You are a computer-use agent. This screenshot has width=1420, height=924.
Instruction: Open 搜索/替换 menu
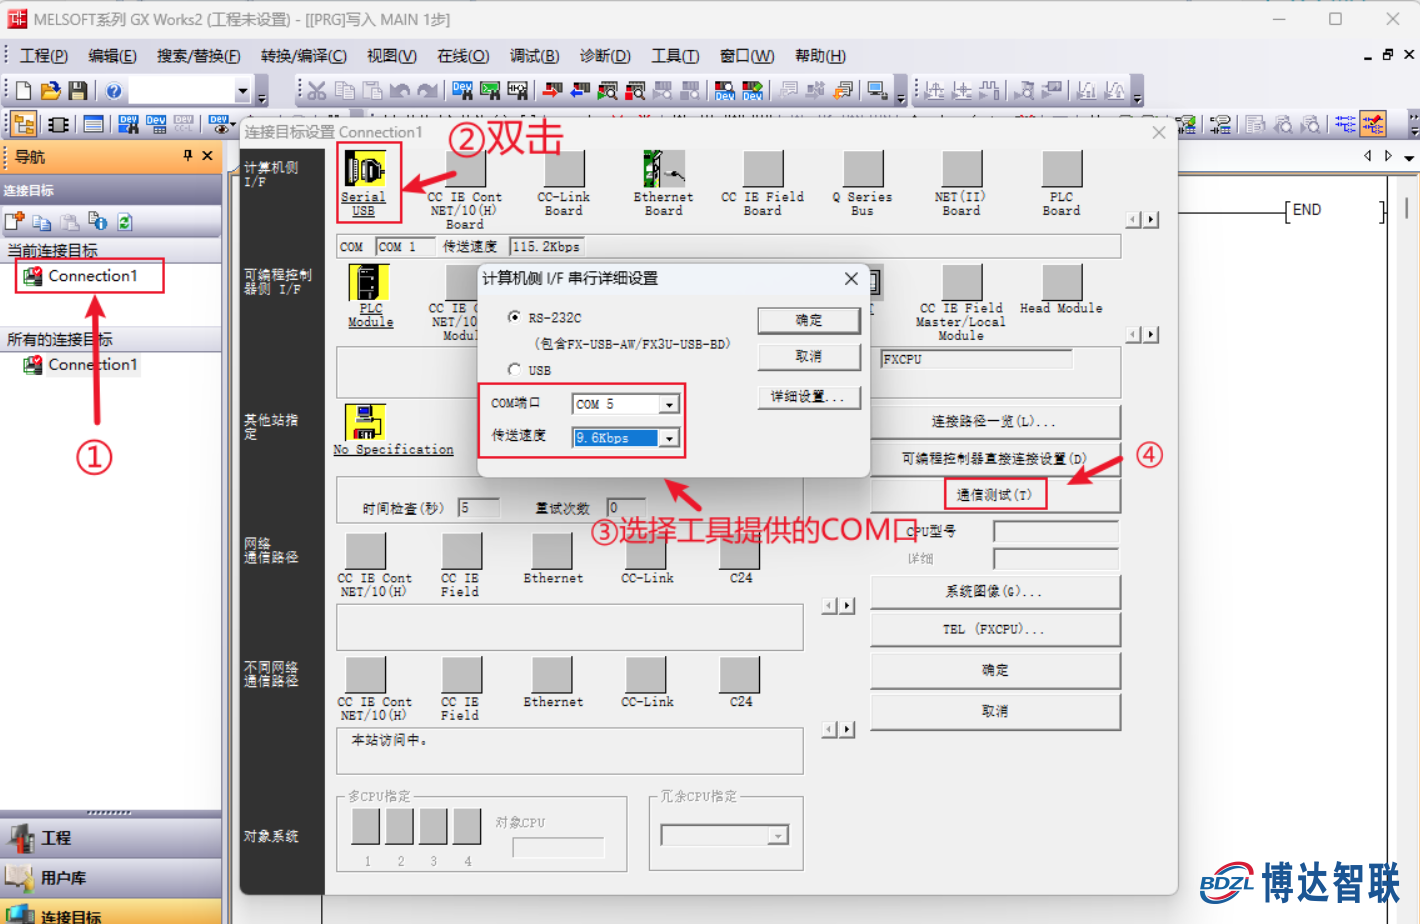[x=199, y=56]
